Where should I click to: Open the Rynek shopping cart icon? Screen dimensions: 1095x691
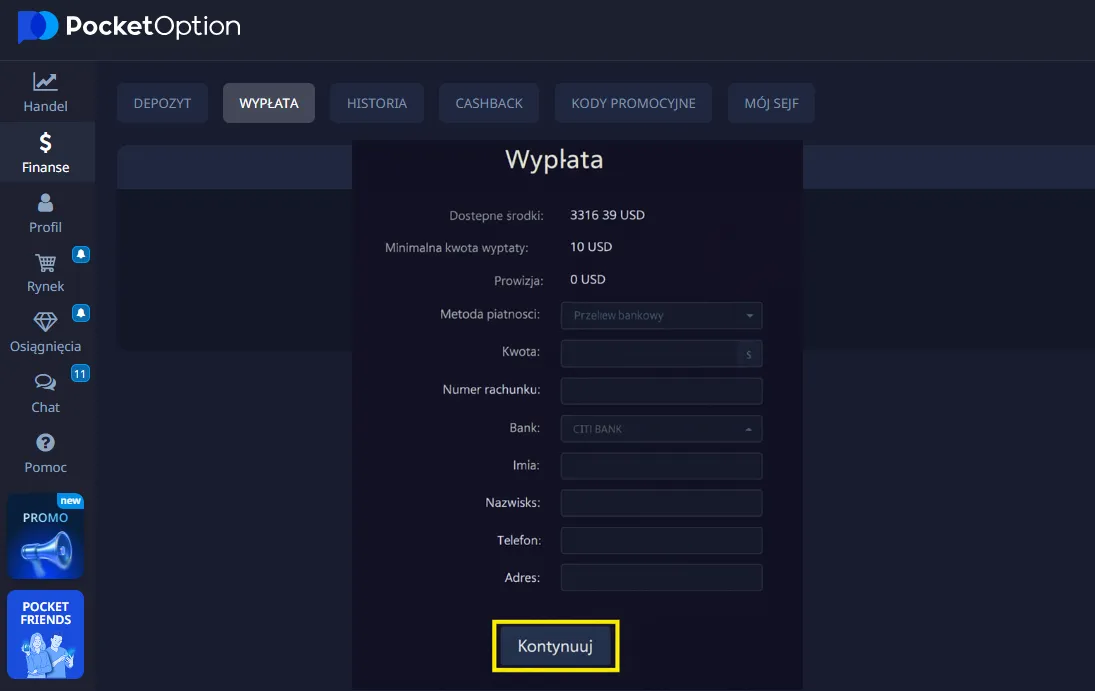45,263
